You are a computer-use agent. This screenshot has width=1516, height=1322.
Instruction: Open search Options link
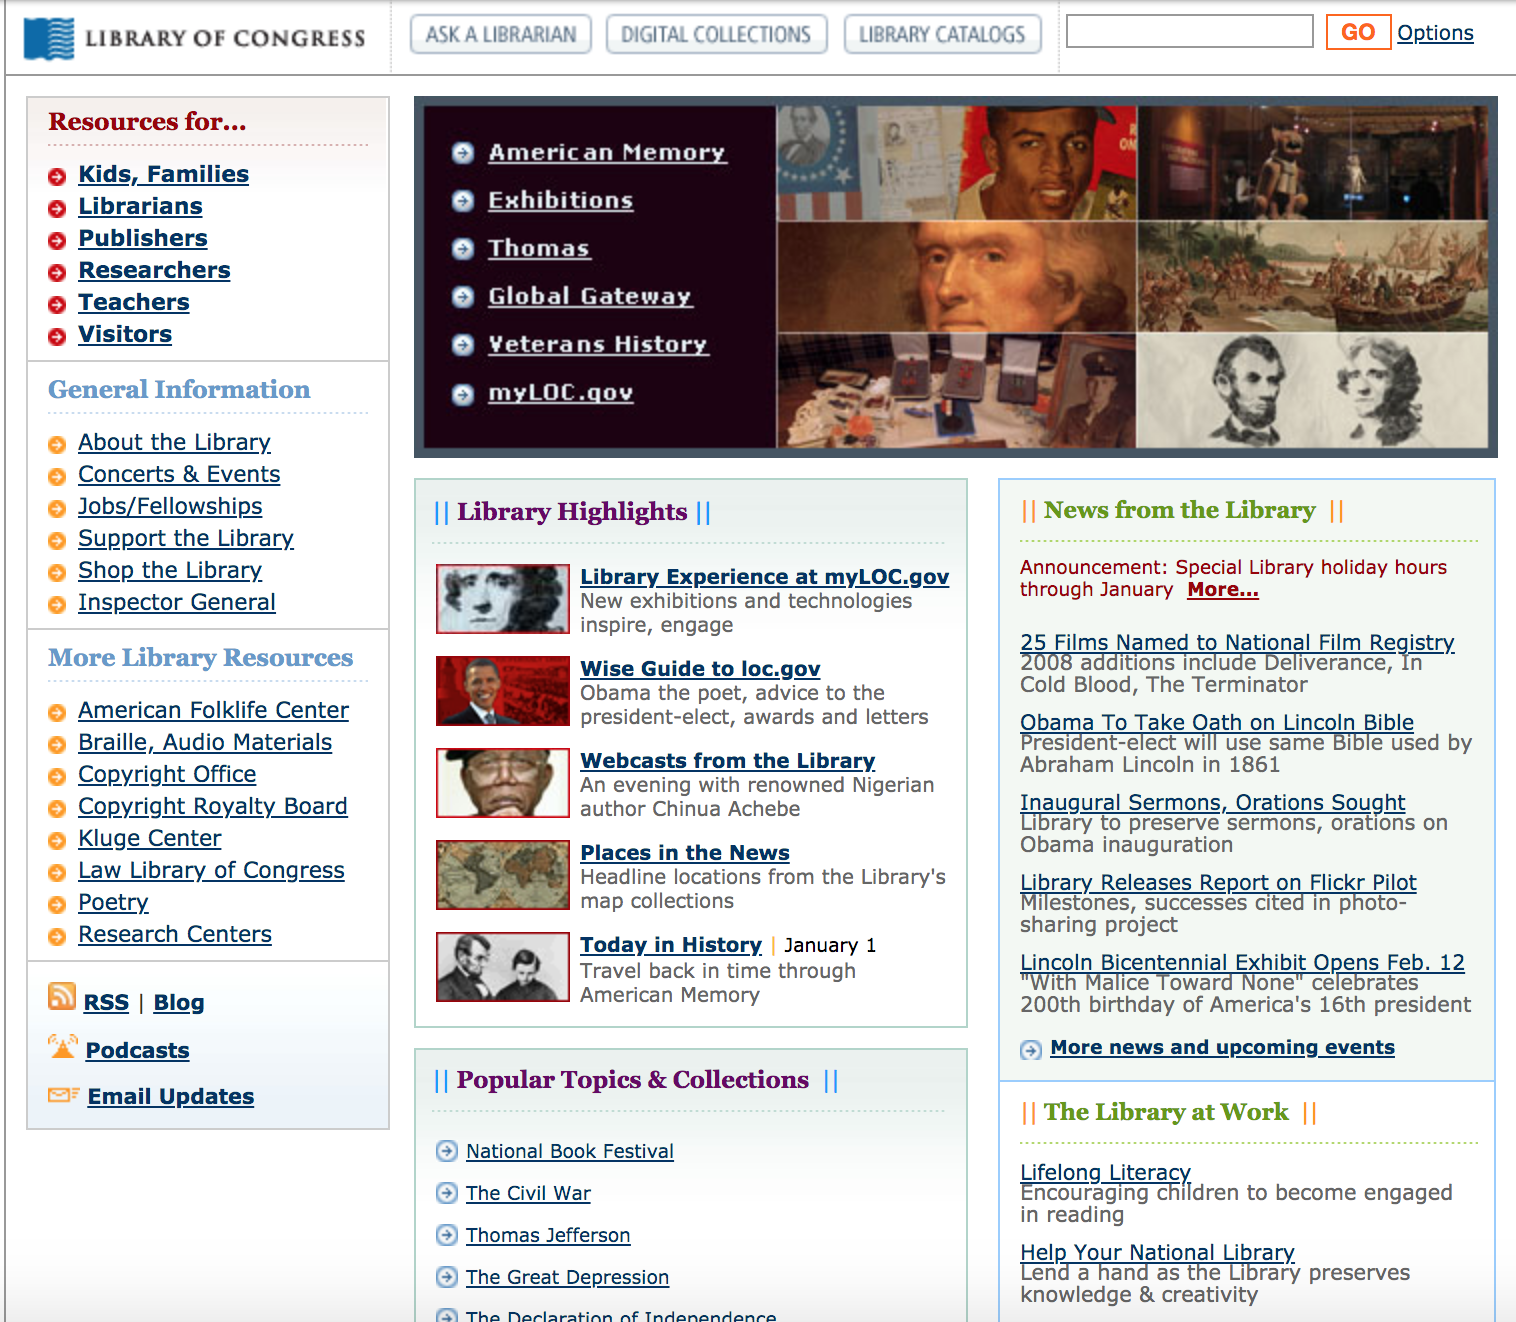click(x=1435, y=33)
